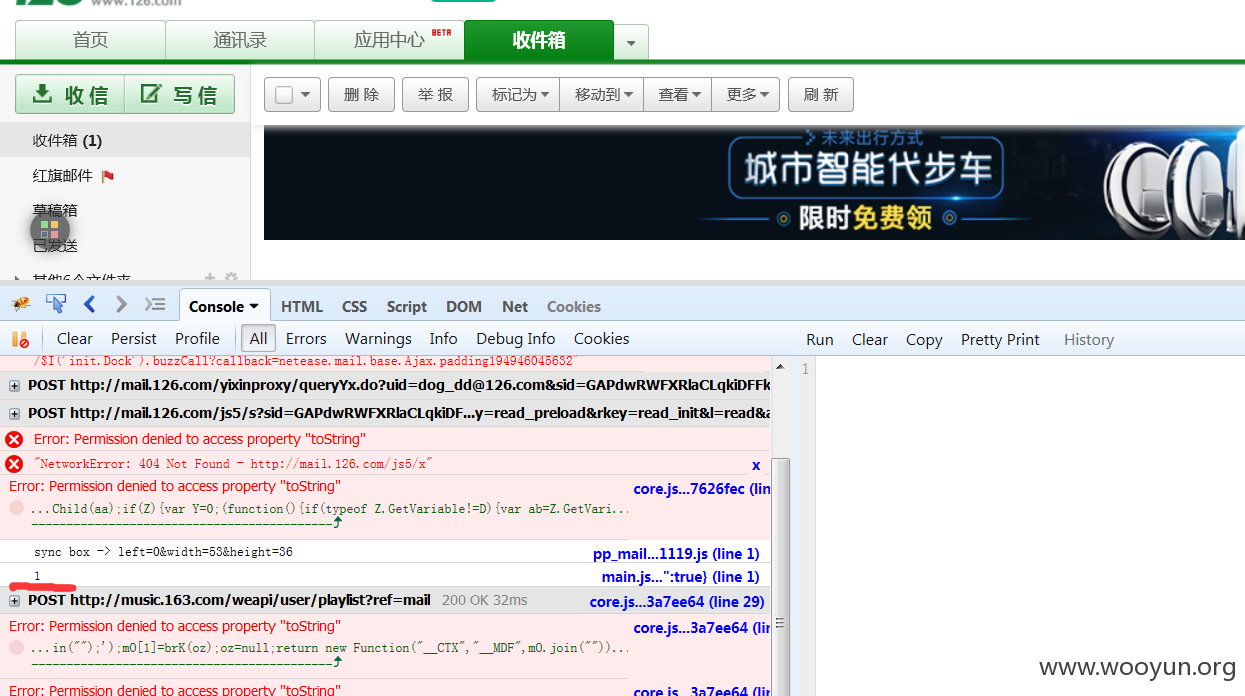Image resolution: width=1245 pixels, height=696 pixels.
Task: Click the 收信 receive mail button
Action: pos(70,94)
